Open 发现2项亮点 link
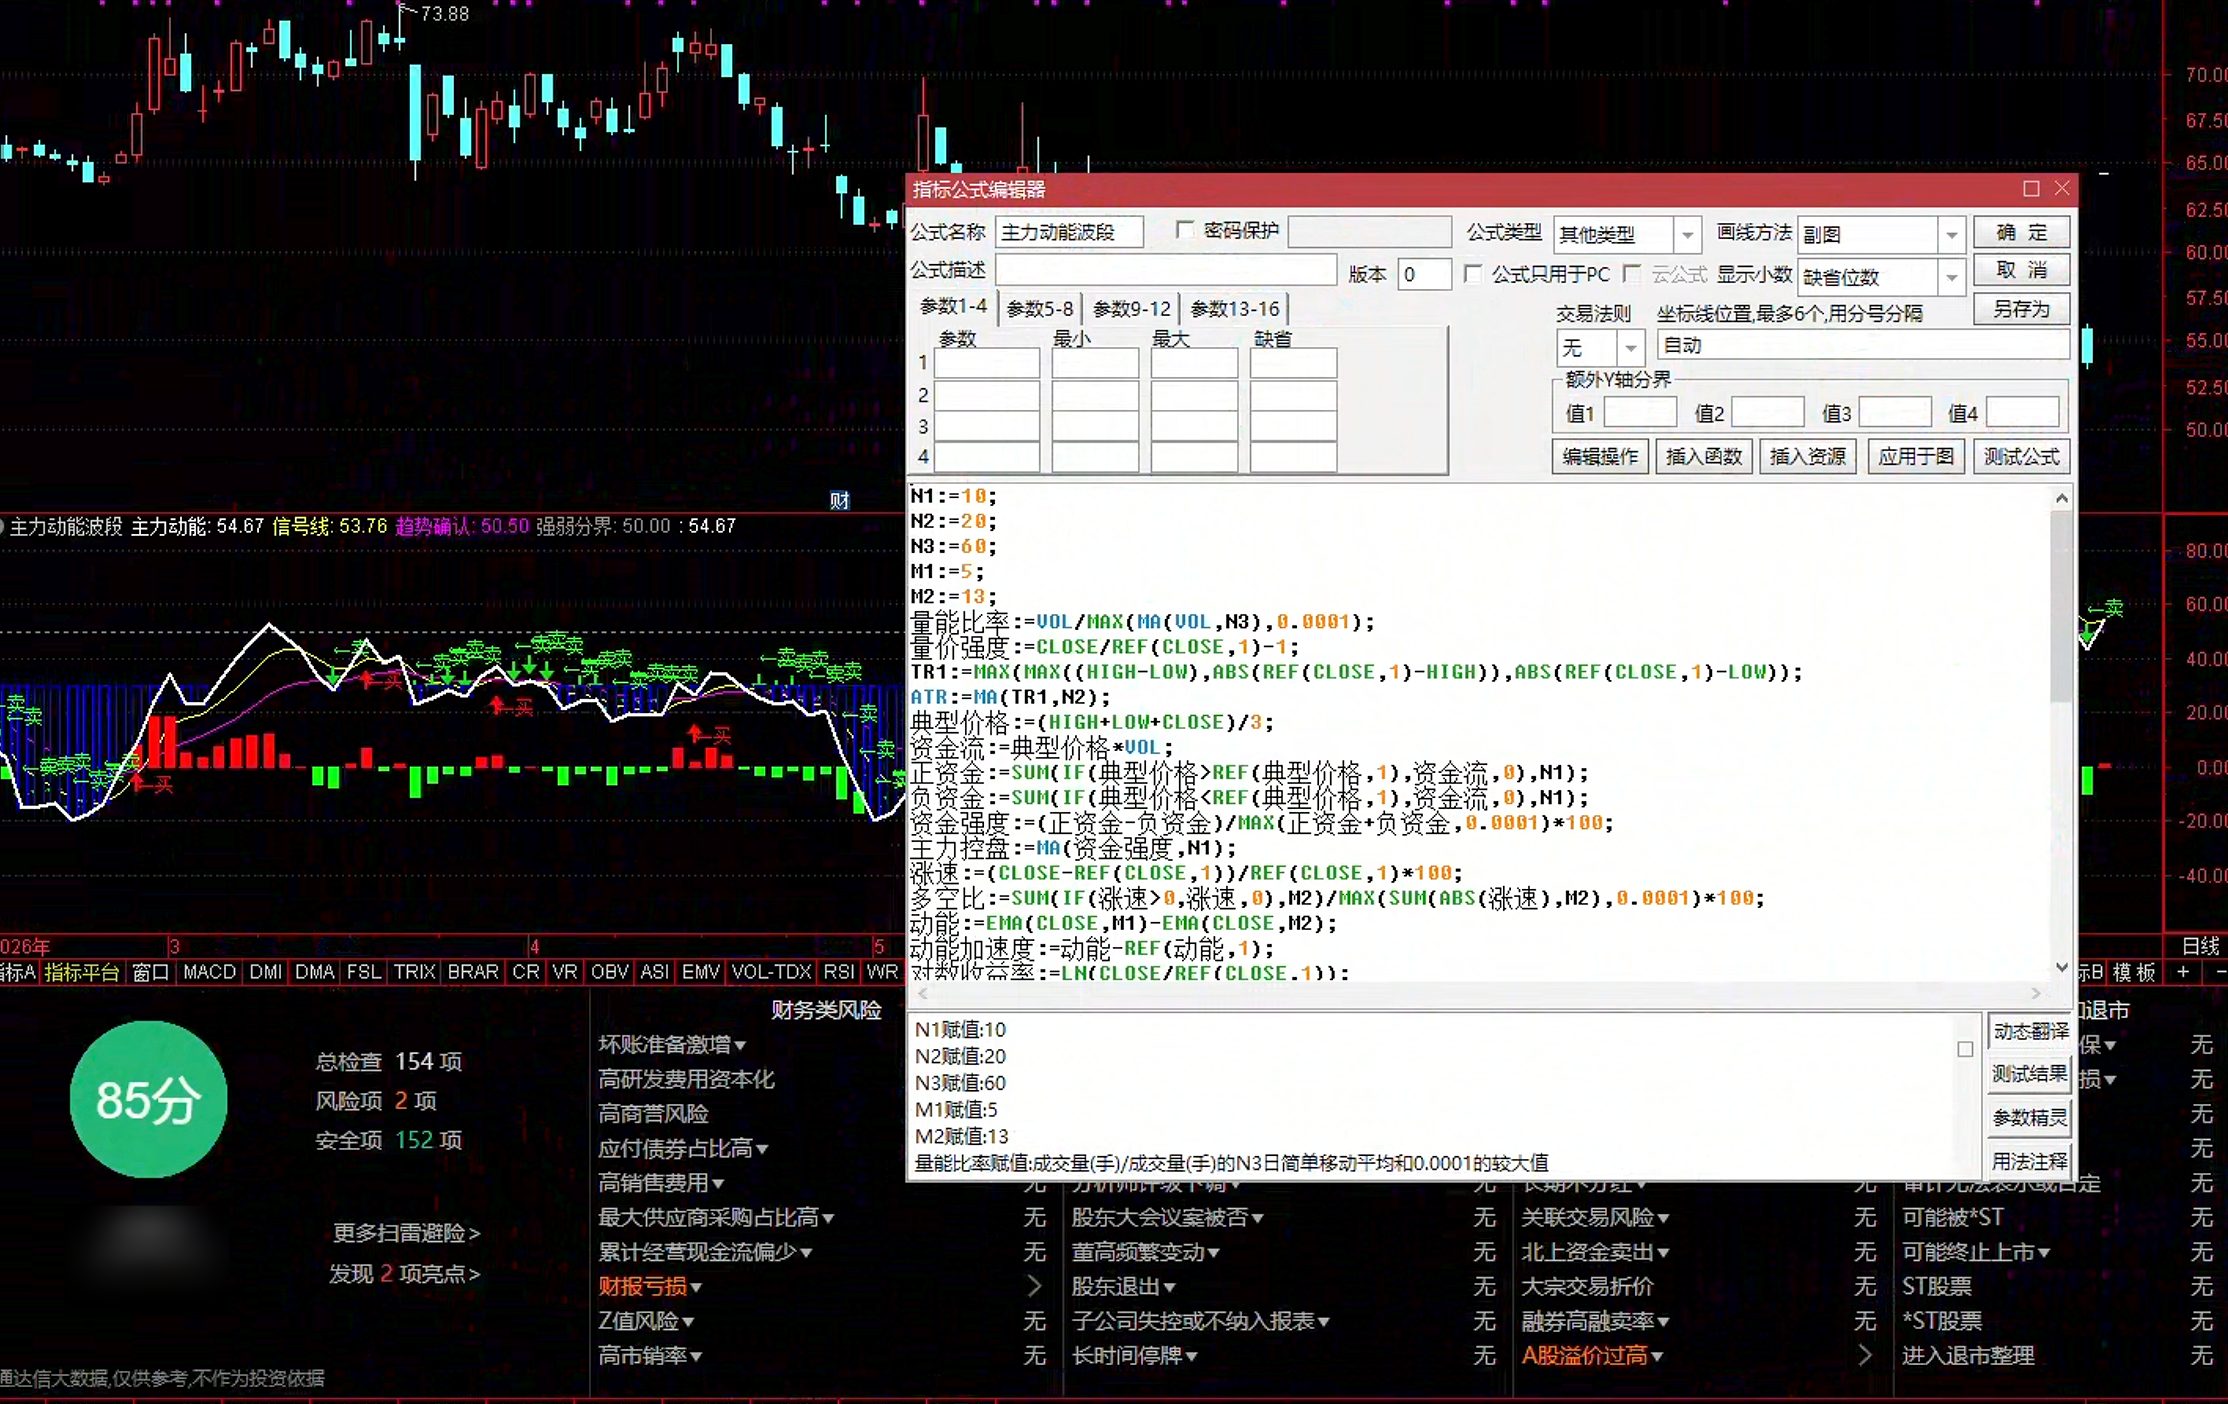The width and height of the screenshot is (2228, 1404). click(x=405, y=1274)
